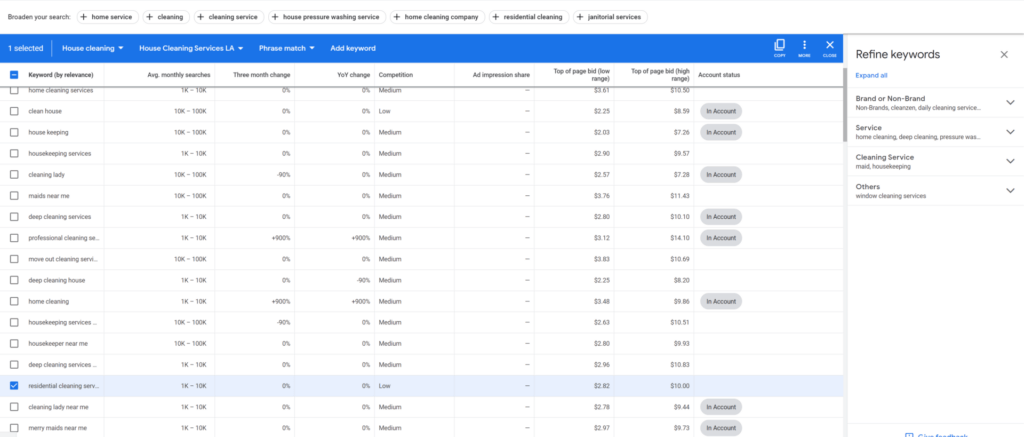
Task: Check the 'house keeping' row checkbox
Action: tap(14, 132)
